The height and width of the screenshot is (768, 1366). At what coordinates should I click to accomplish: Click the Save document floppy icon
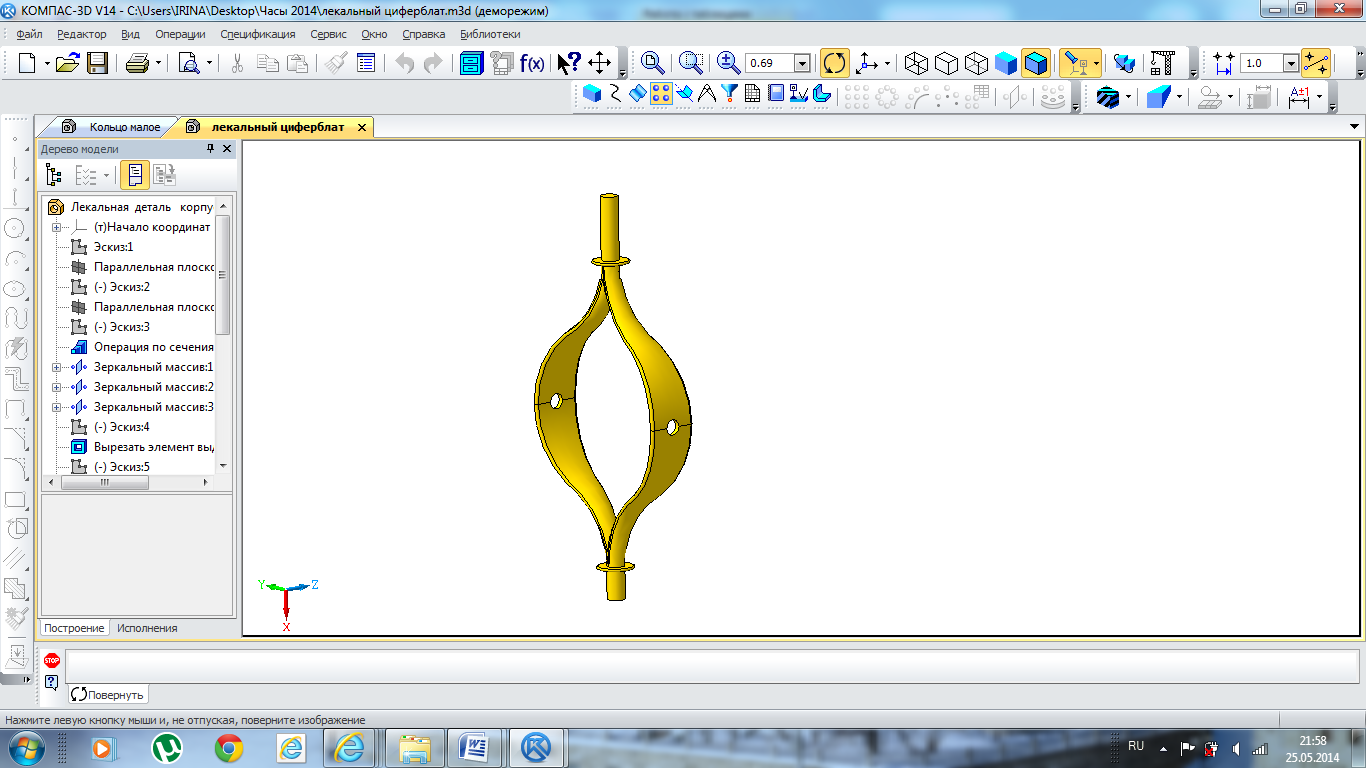[x=98, y=63]
